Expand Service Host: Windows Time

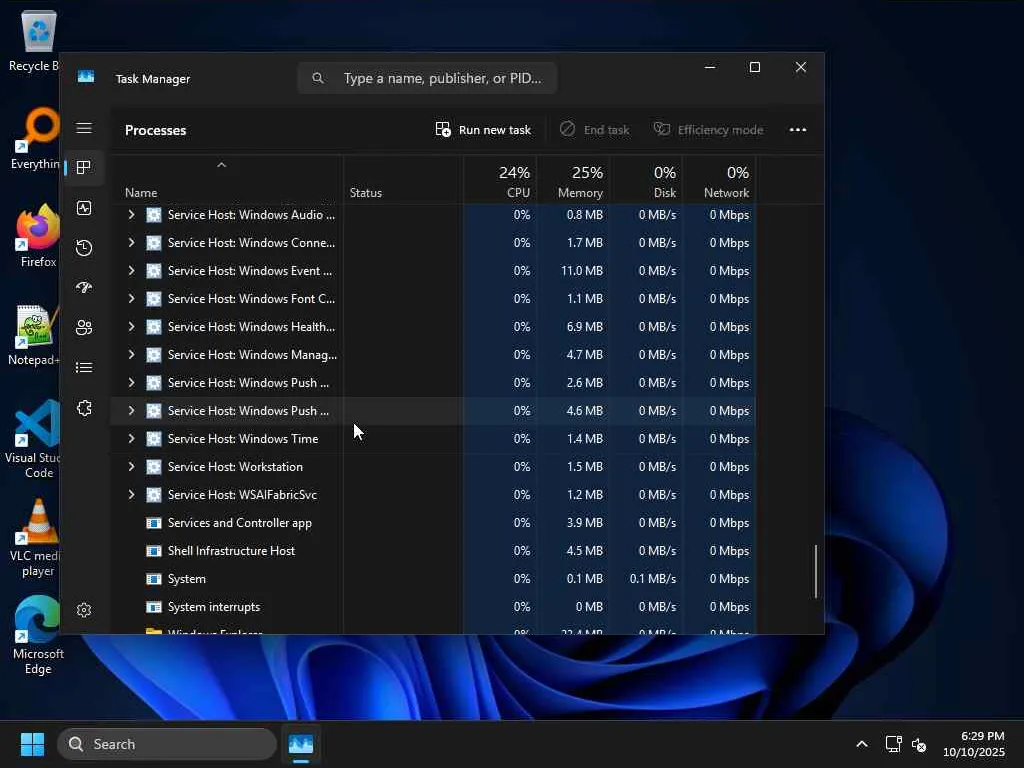click(x=131, y=439)
